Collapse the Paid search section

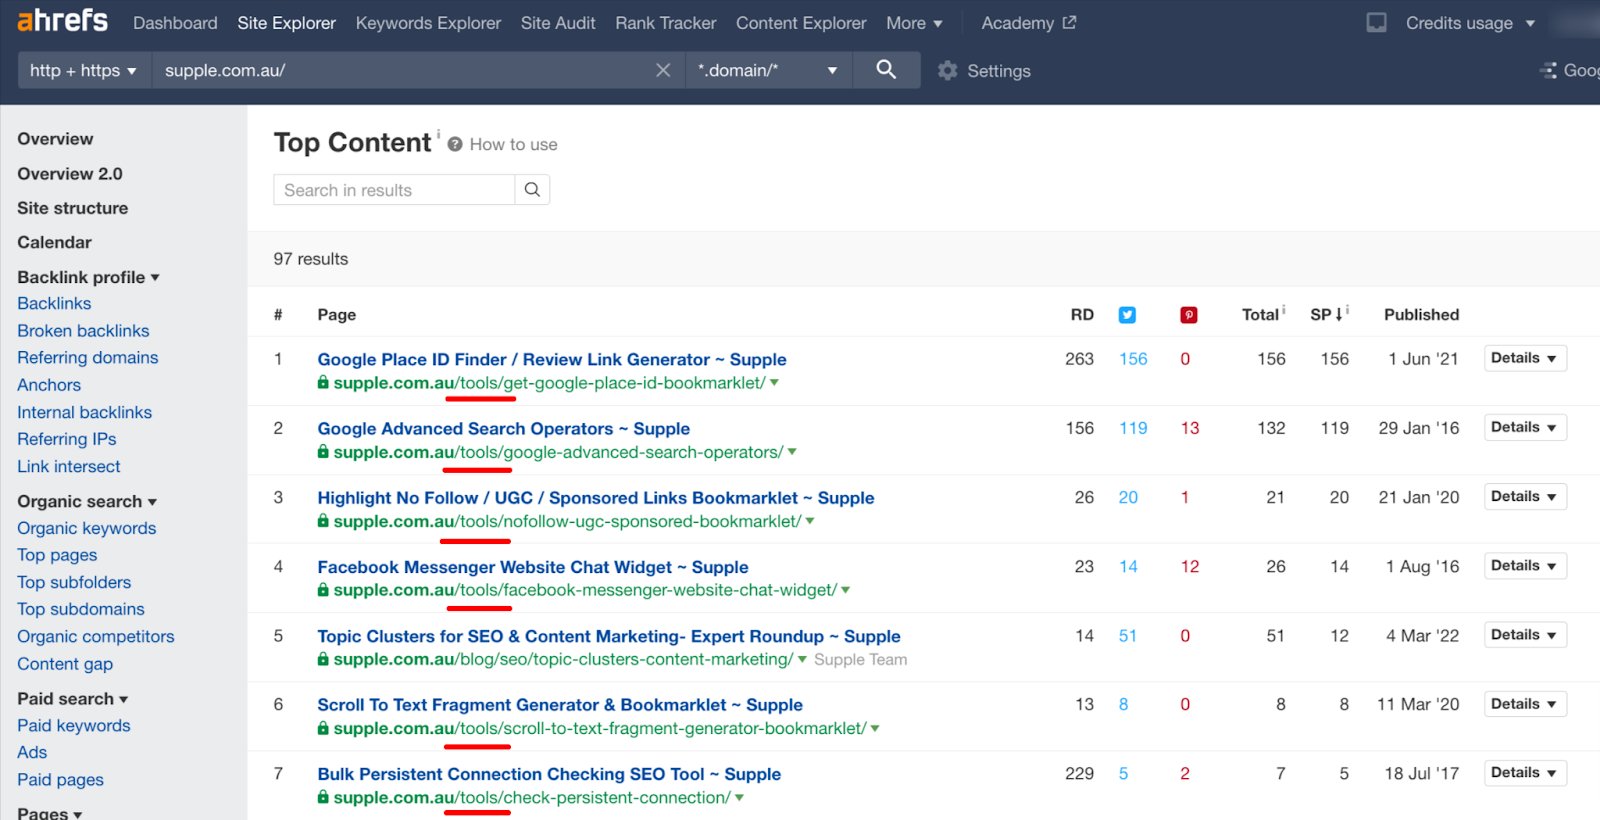pyautogui.click(x=73, y=698)
